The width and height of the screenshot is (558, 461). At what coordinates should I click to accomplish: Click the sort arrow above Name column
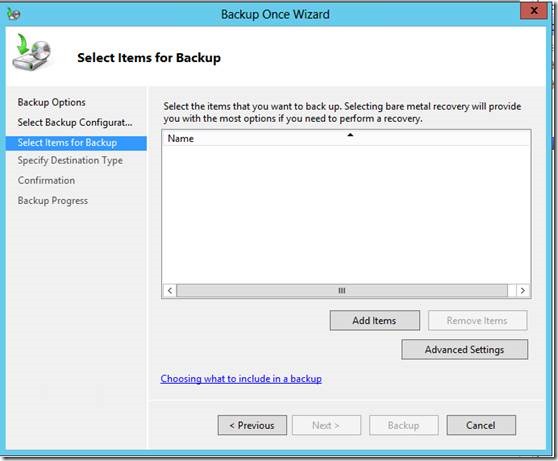coord(350,135)
